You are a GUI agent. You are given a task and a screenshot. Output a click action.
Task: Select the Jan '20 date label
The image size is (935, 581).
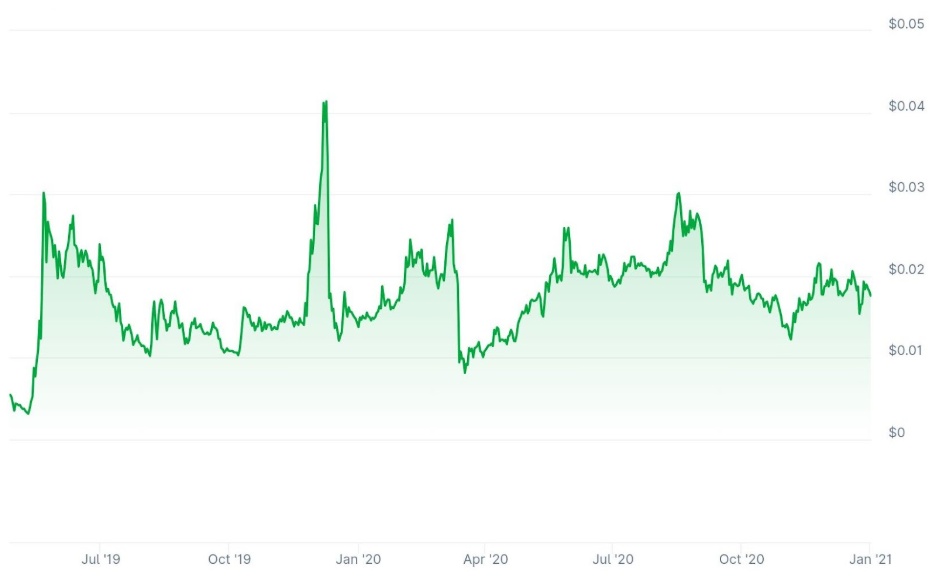358,559
